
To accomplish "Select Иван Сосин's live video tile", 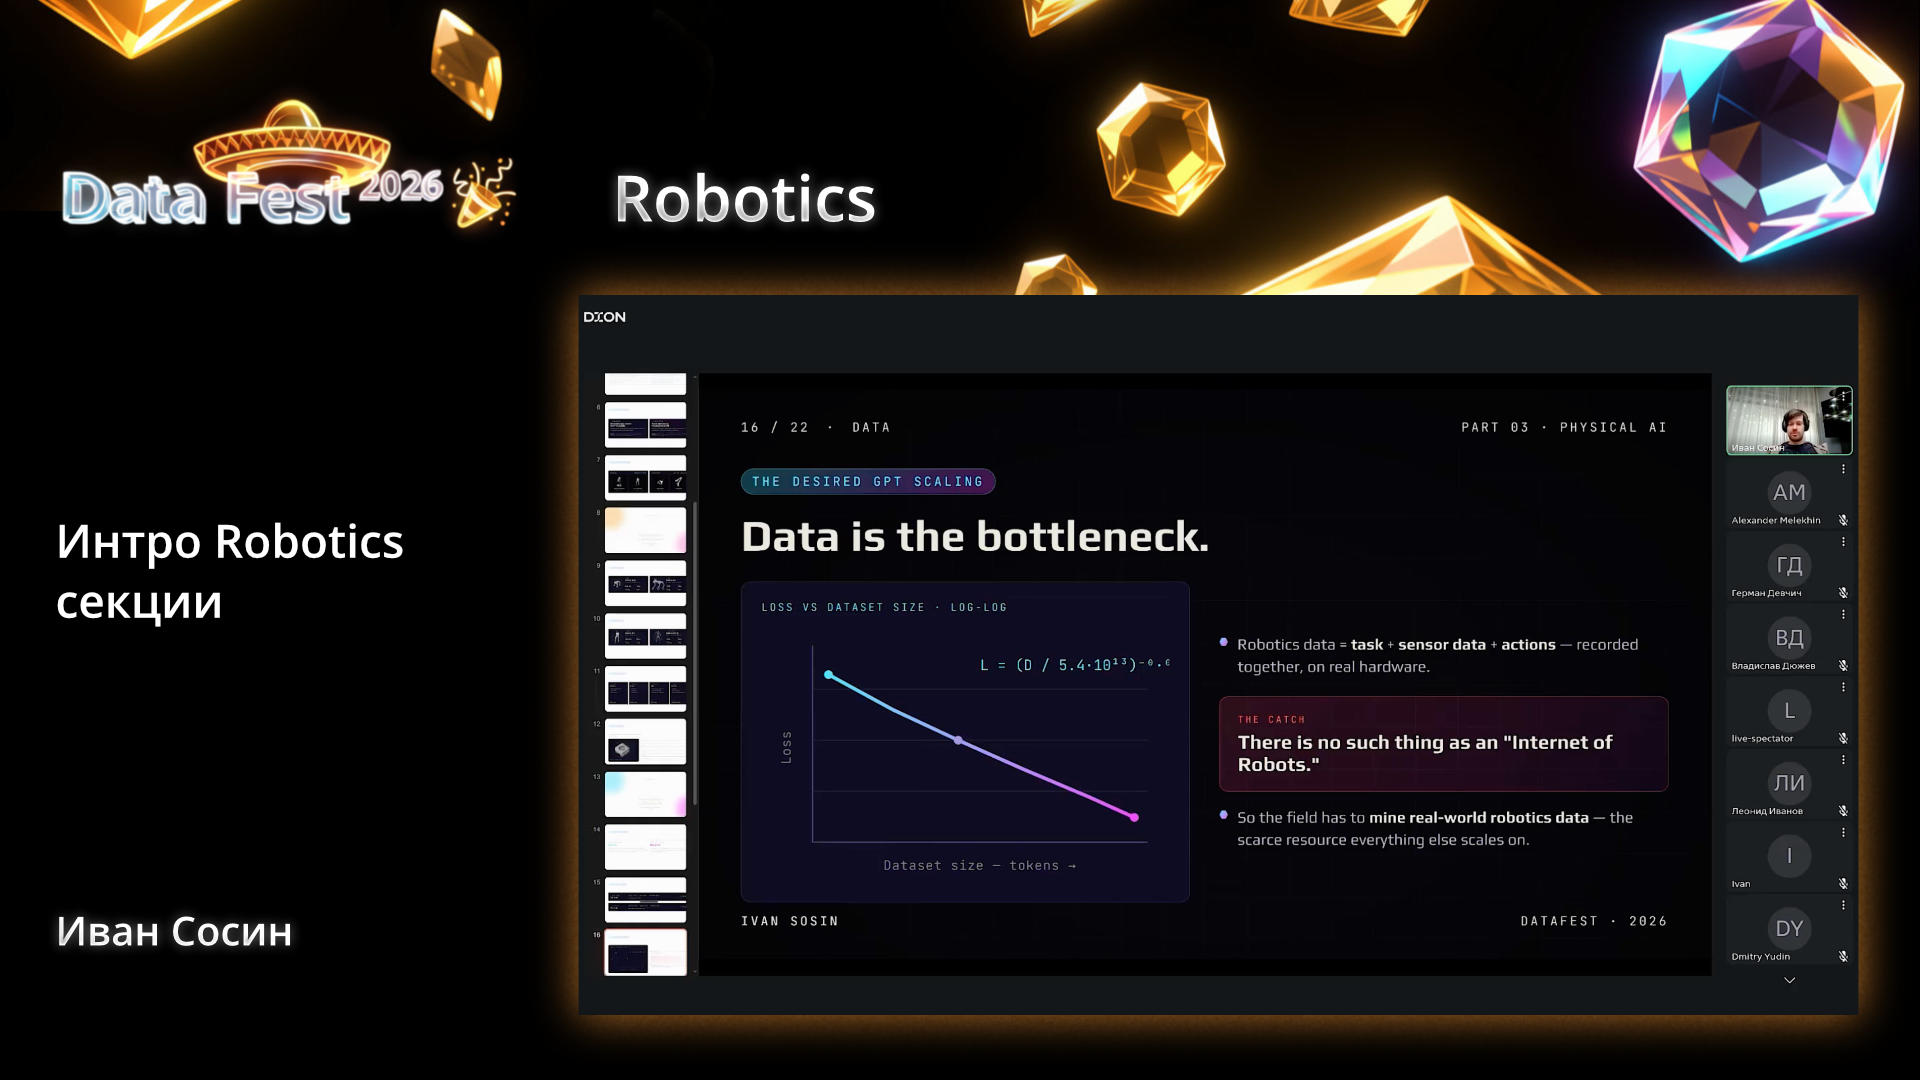I will [1789, 420].
